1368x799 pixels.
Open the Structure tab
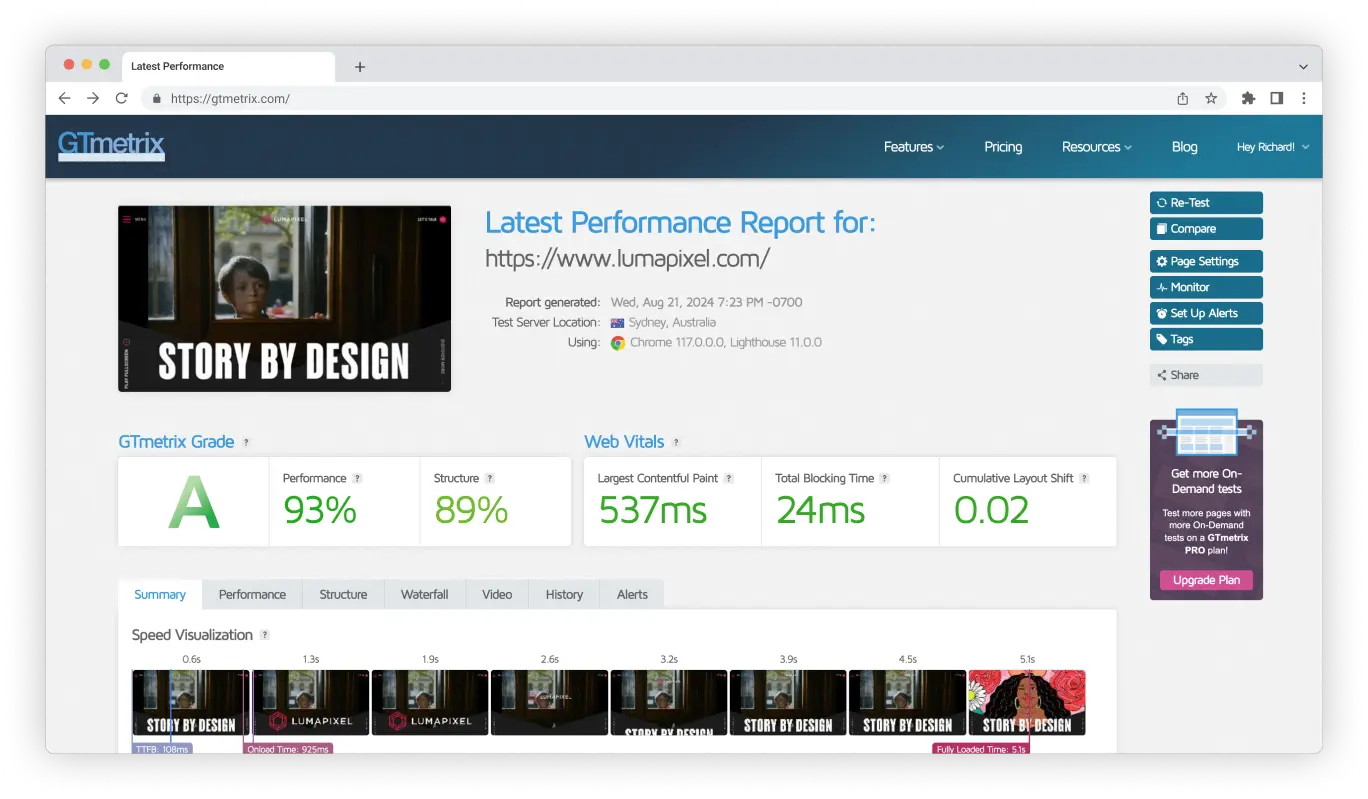(343, 594)
